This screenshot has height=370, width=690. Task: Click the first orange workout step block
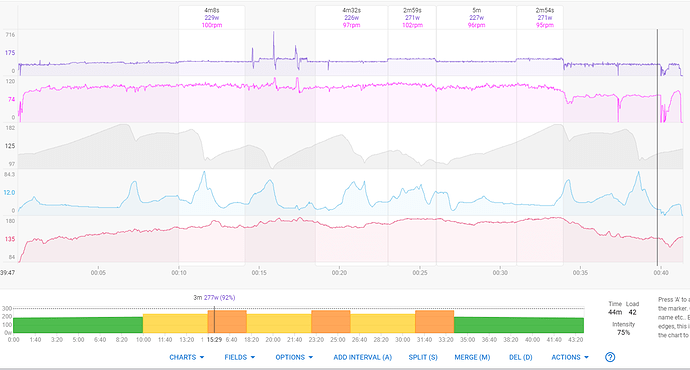[x=227, y=322]
